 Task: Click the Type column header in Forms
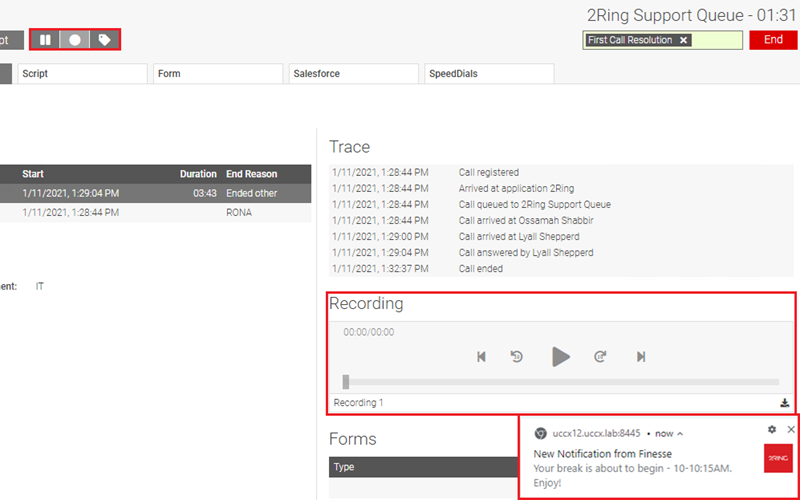click(344, 467)
